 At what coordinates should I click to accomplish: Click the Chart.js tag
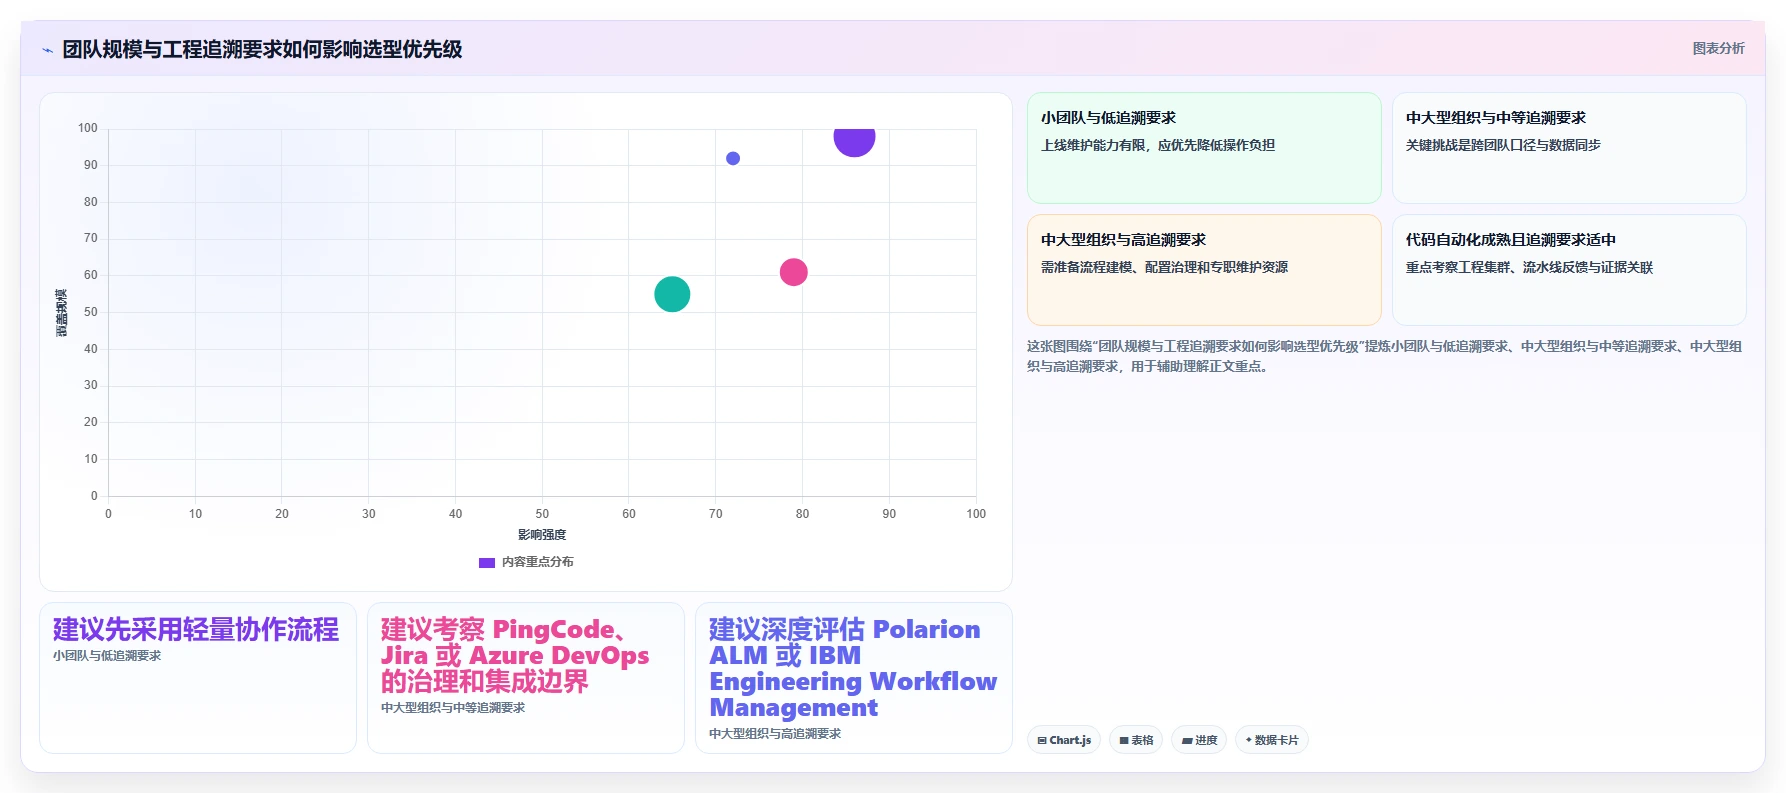pos(1064,740)
